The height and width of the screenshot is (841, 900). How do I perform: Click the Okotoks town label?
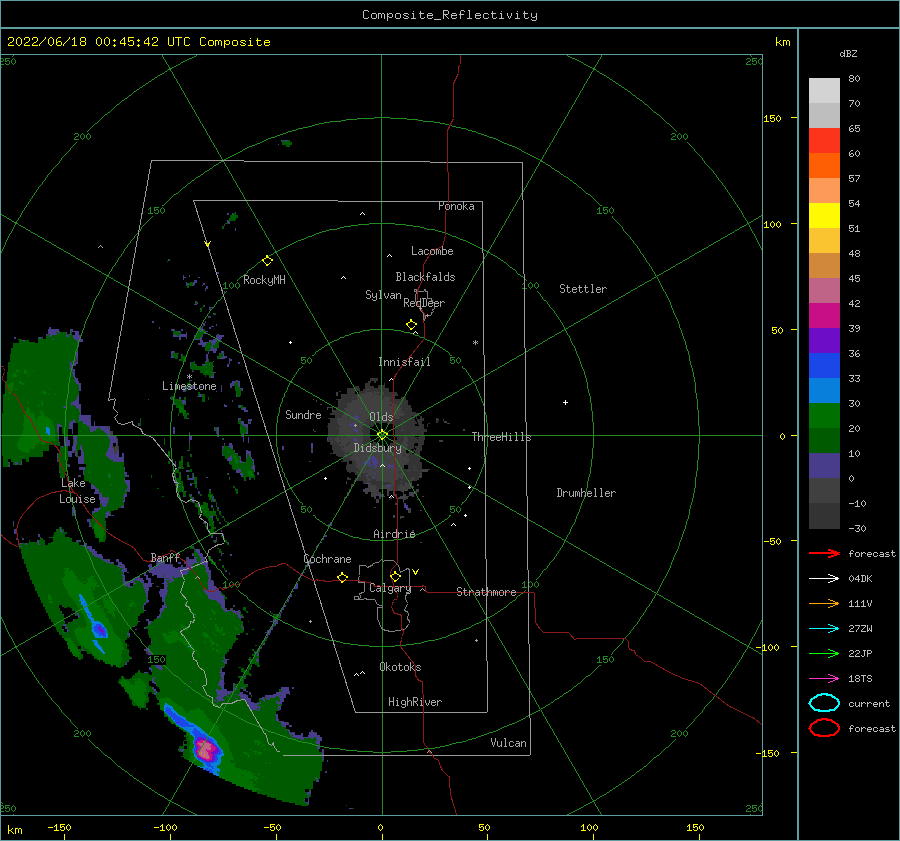[x=400, y=667]
